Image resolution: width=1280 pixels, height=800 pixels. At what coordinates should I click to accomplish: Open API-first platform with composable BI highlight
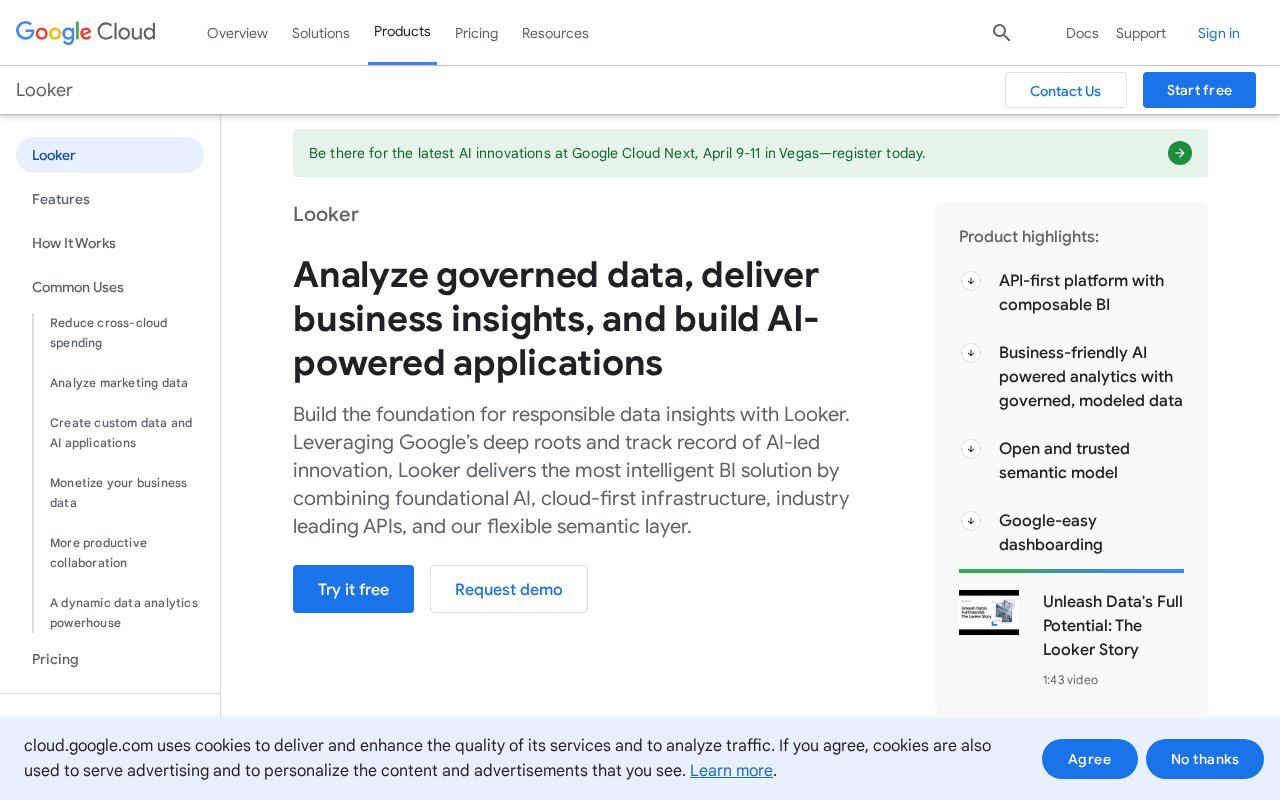click(1081, 293)
